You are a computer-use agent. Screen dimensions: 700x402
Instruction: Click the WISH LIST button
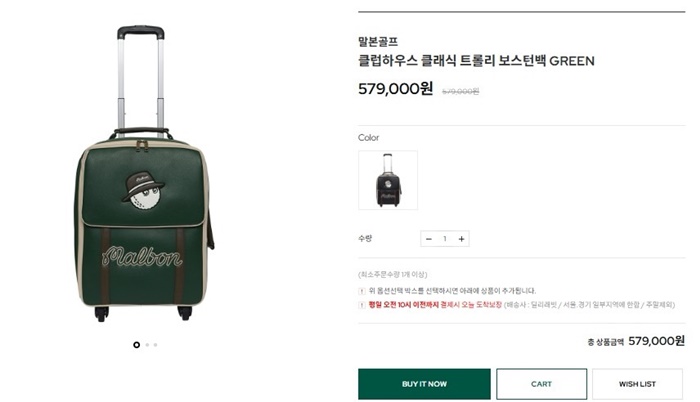[x=637, y=384]
